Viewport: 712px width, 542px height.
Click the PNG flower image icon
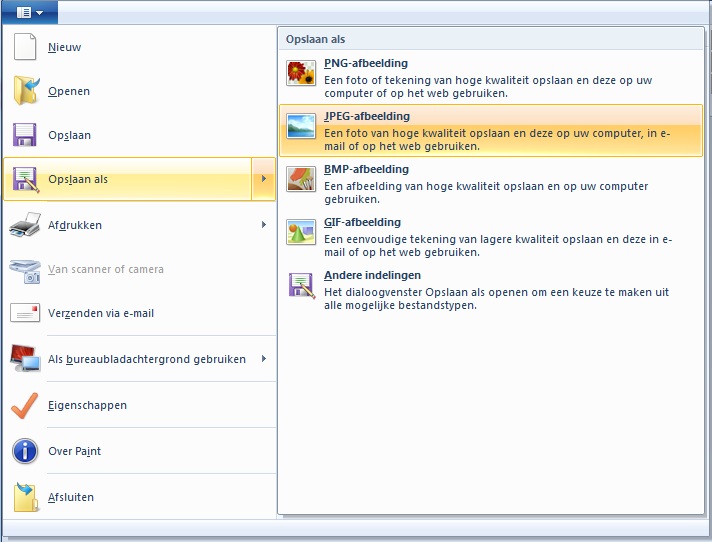click(x=301, y=73)
